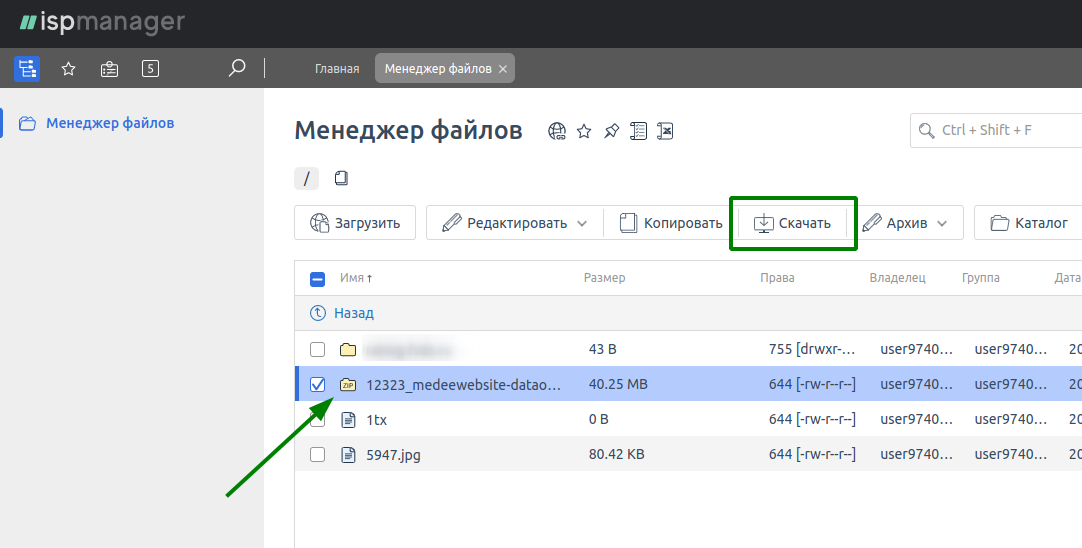
Task: Check the 5947.jpg row checkbox
Action: (x=317, y=455)
